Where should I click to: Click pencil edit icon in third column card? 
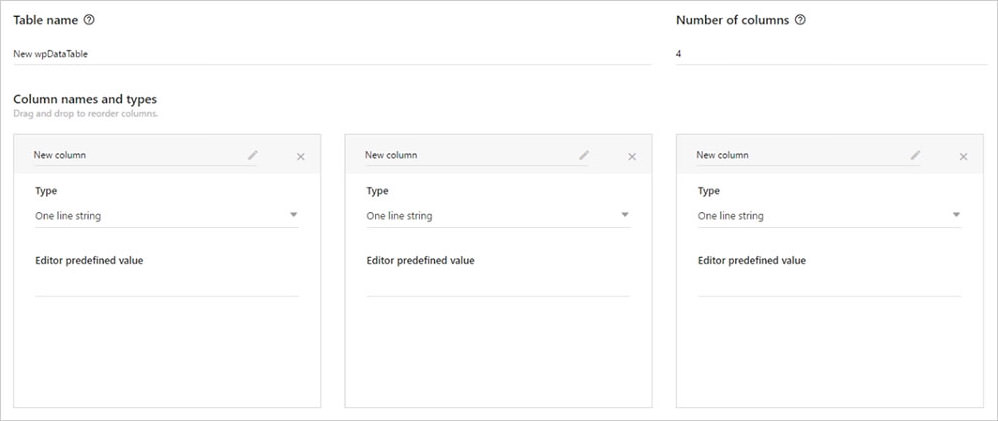click(x=915, y=155)
